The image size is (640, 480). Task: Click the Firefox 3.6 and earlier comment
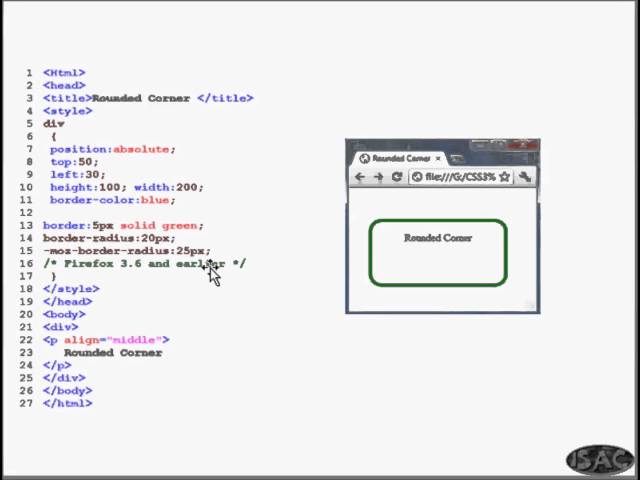point(144,264)
